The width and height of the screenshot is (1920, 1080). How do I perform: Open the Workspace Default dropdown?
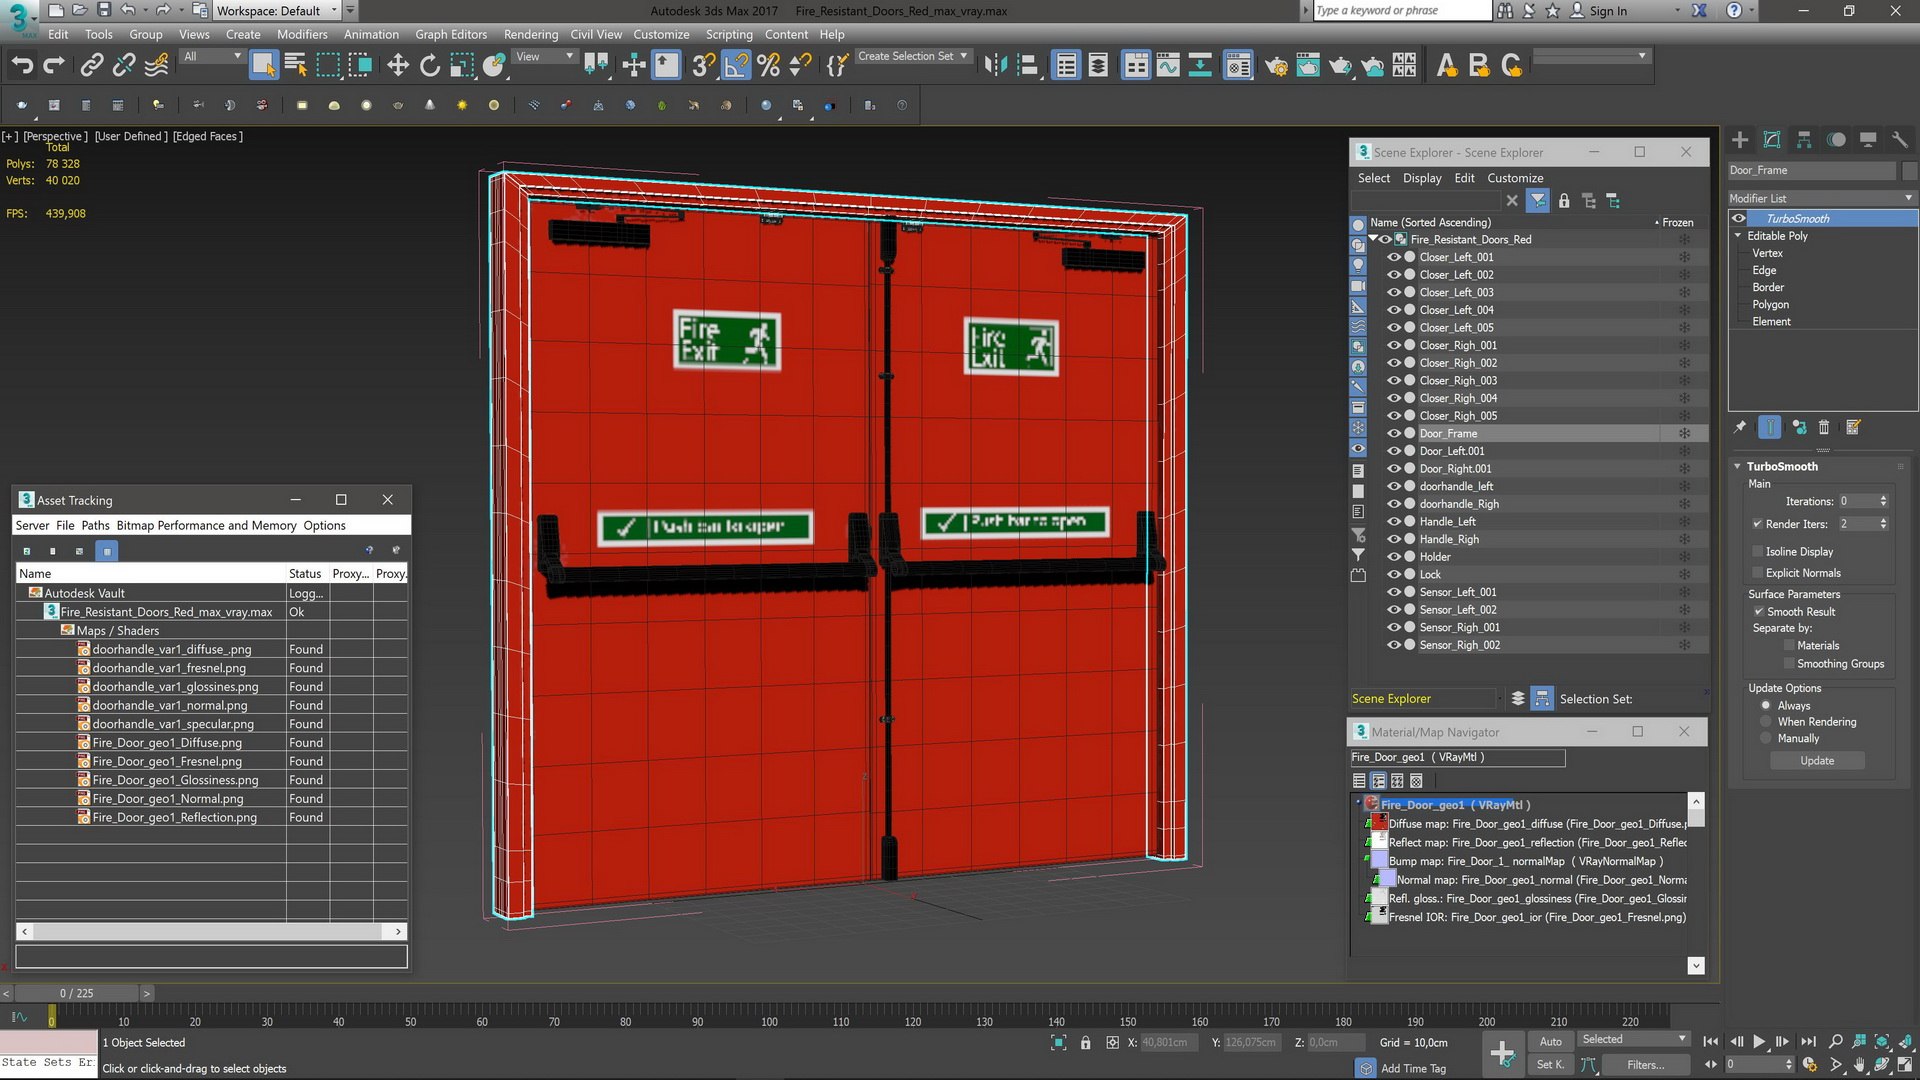pos(276,11)
